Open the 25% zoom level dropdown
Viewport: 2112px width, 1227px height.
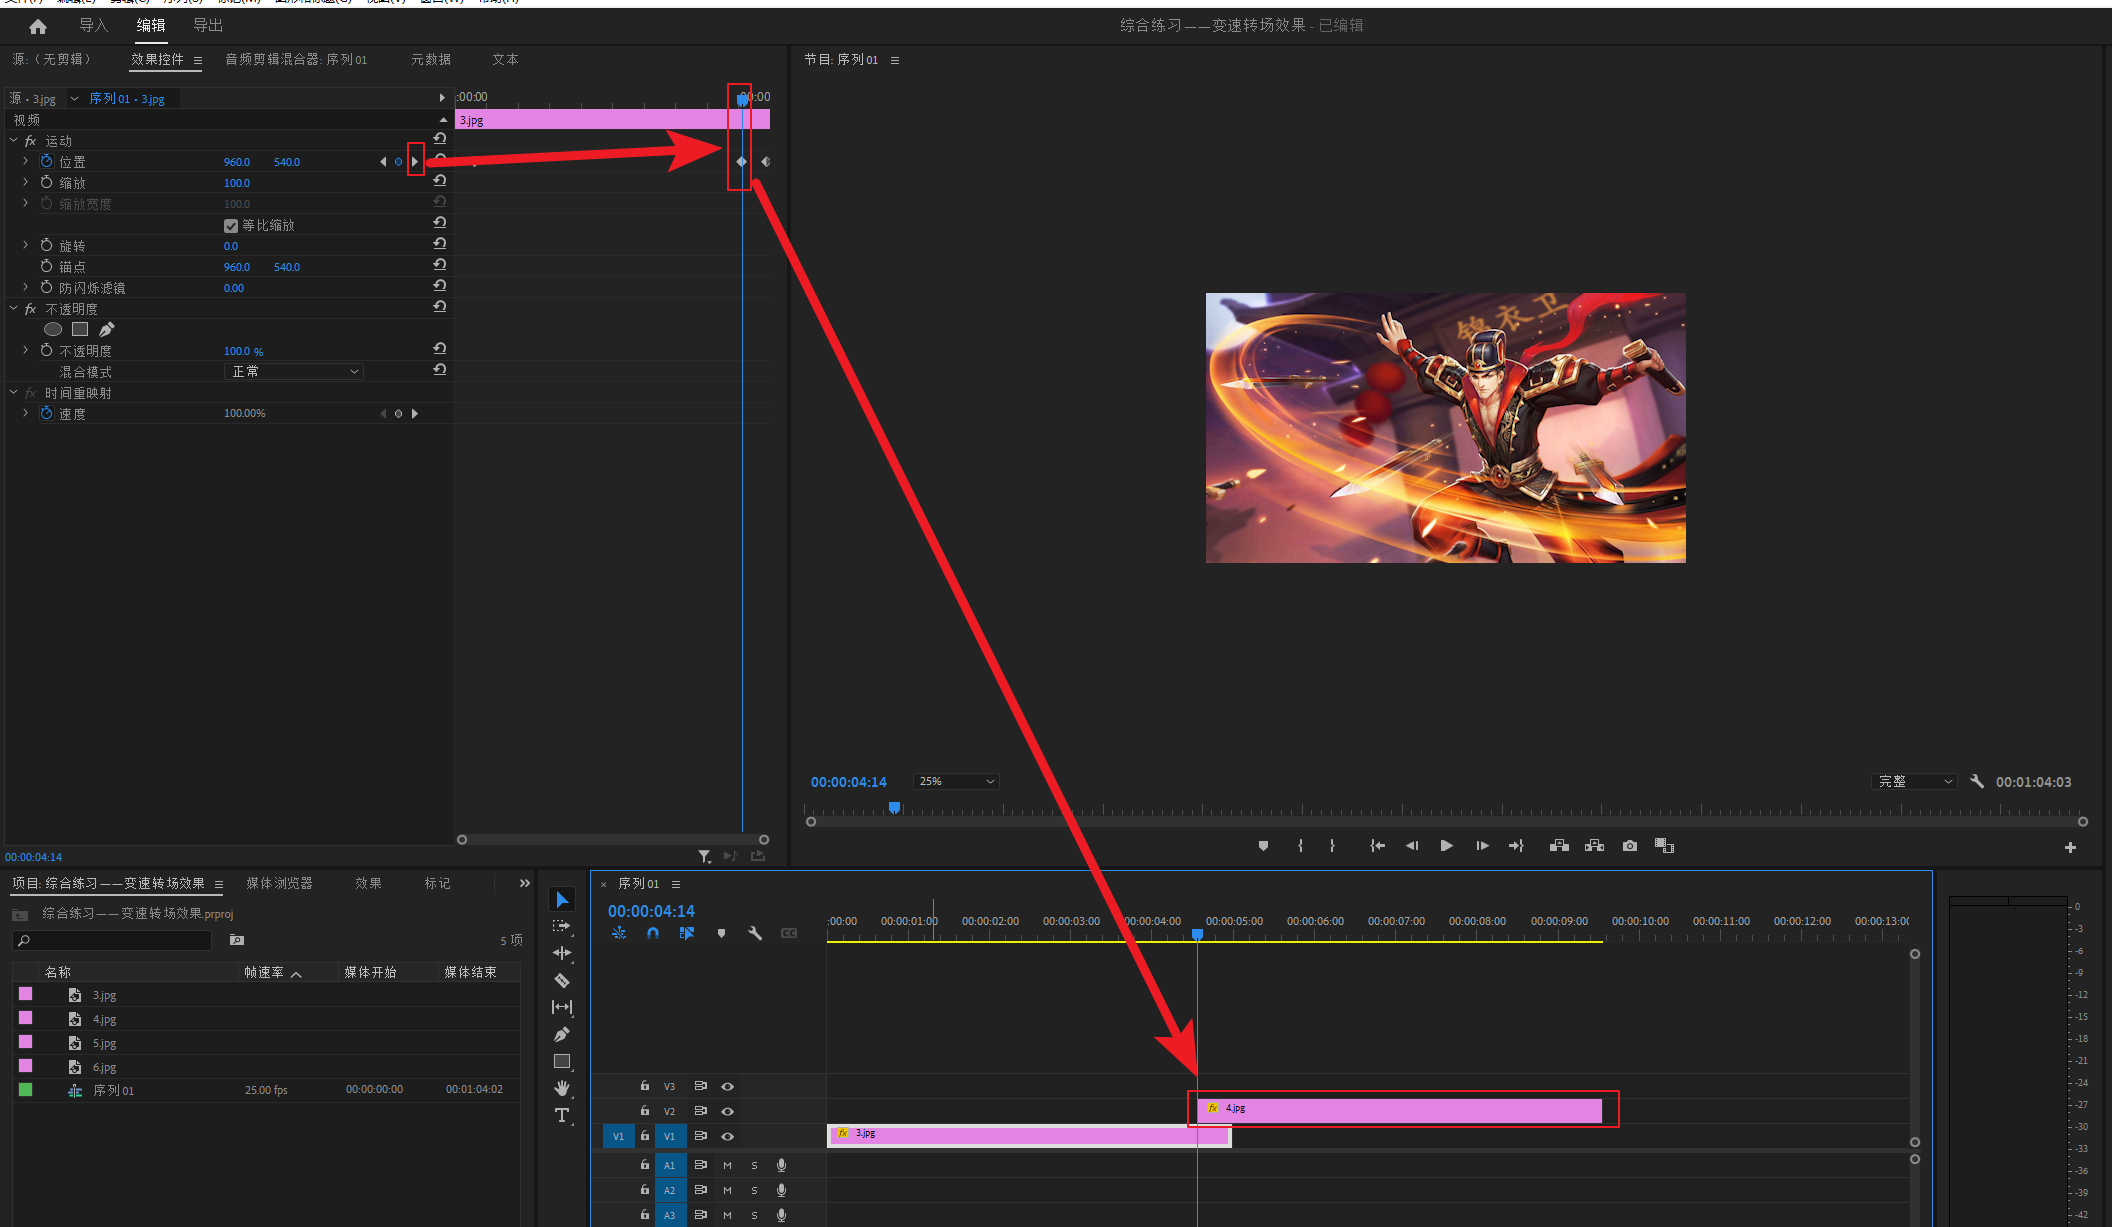pos(956,782)
